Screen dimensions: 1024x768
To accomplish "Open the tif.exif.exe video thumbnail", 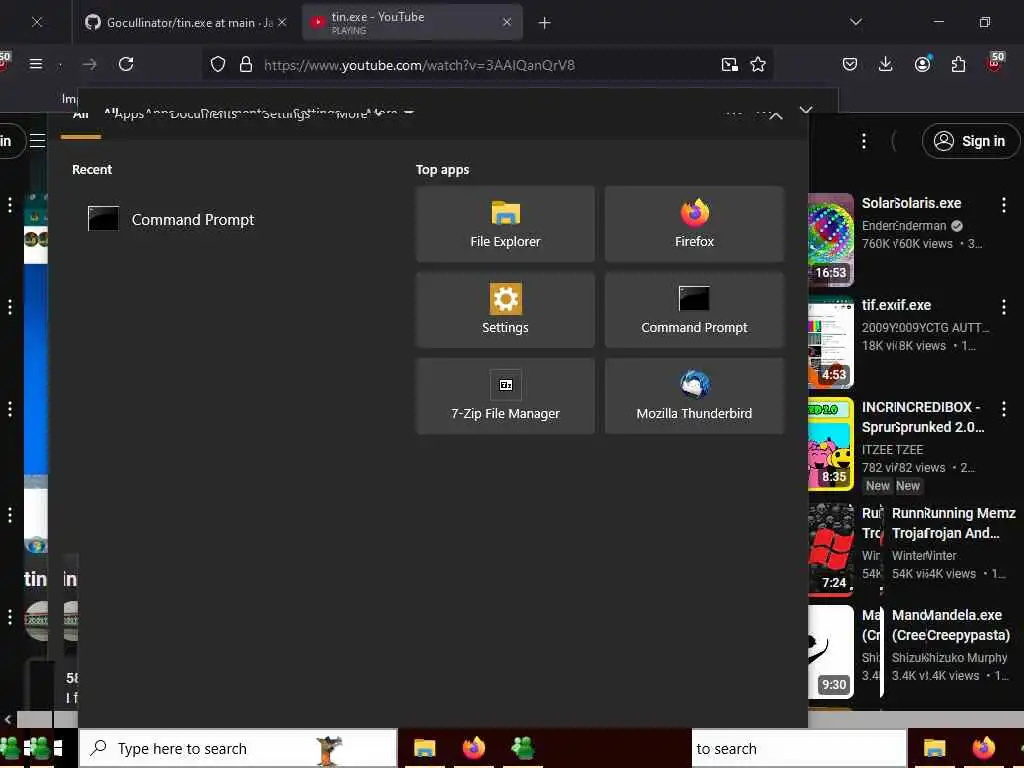I will [830, 342].
